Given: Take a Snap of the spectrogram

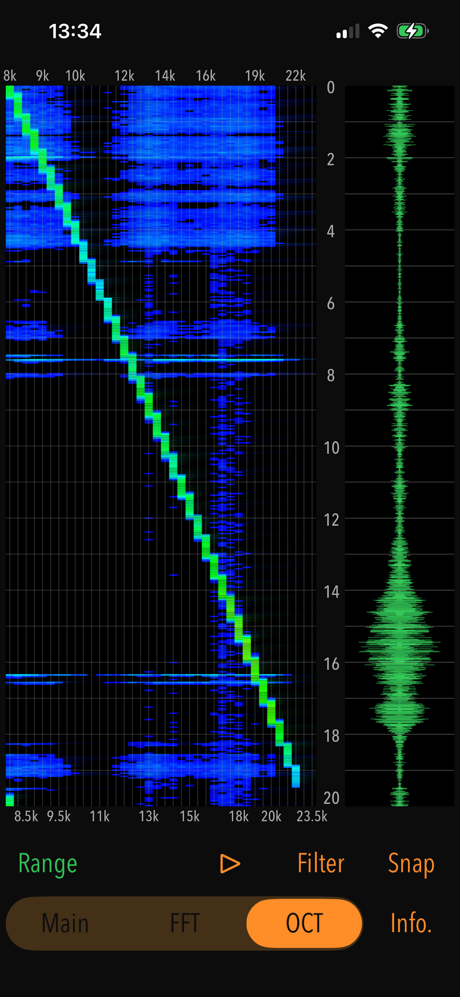Looking at the screenshot, I should click(x=411, y=863).
